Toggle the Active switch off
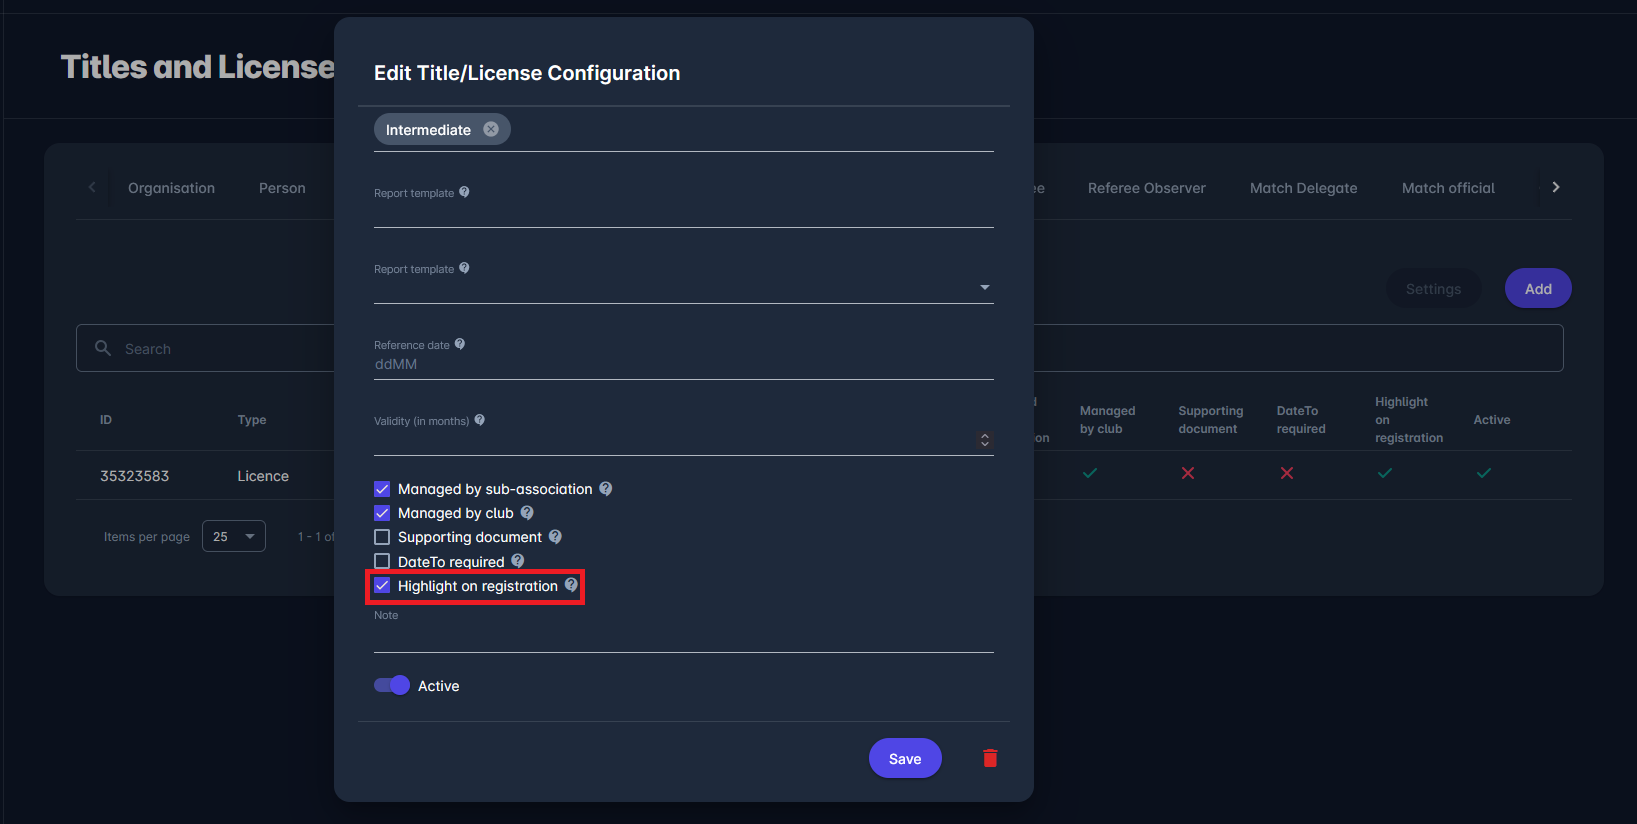The height and width of the screenshot is (824, 1637). click(392, 685)
